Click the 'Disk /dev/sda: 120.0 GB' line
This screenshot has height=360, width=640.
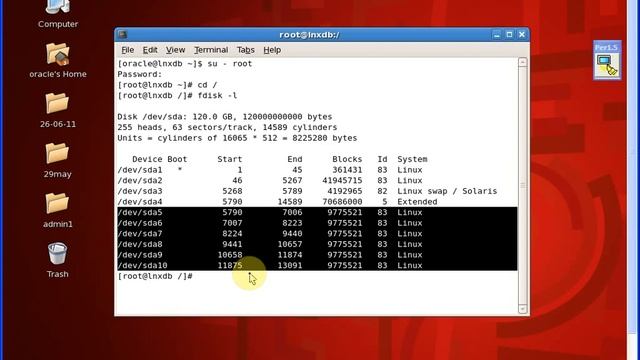coord(224,117)
